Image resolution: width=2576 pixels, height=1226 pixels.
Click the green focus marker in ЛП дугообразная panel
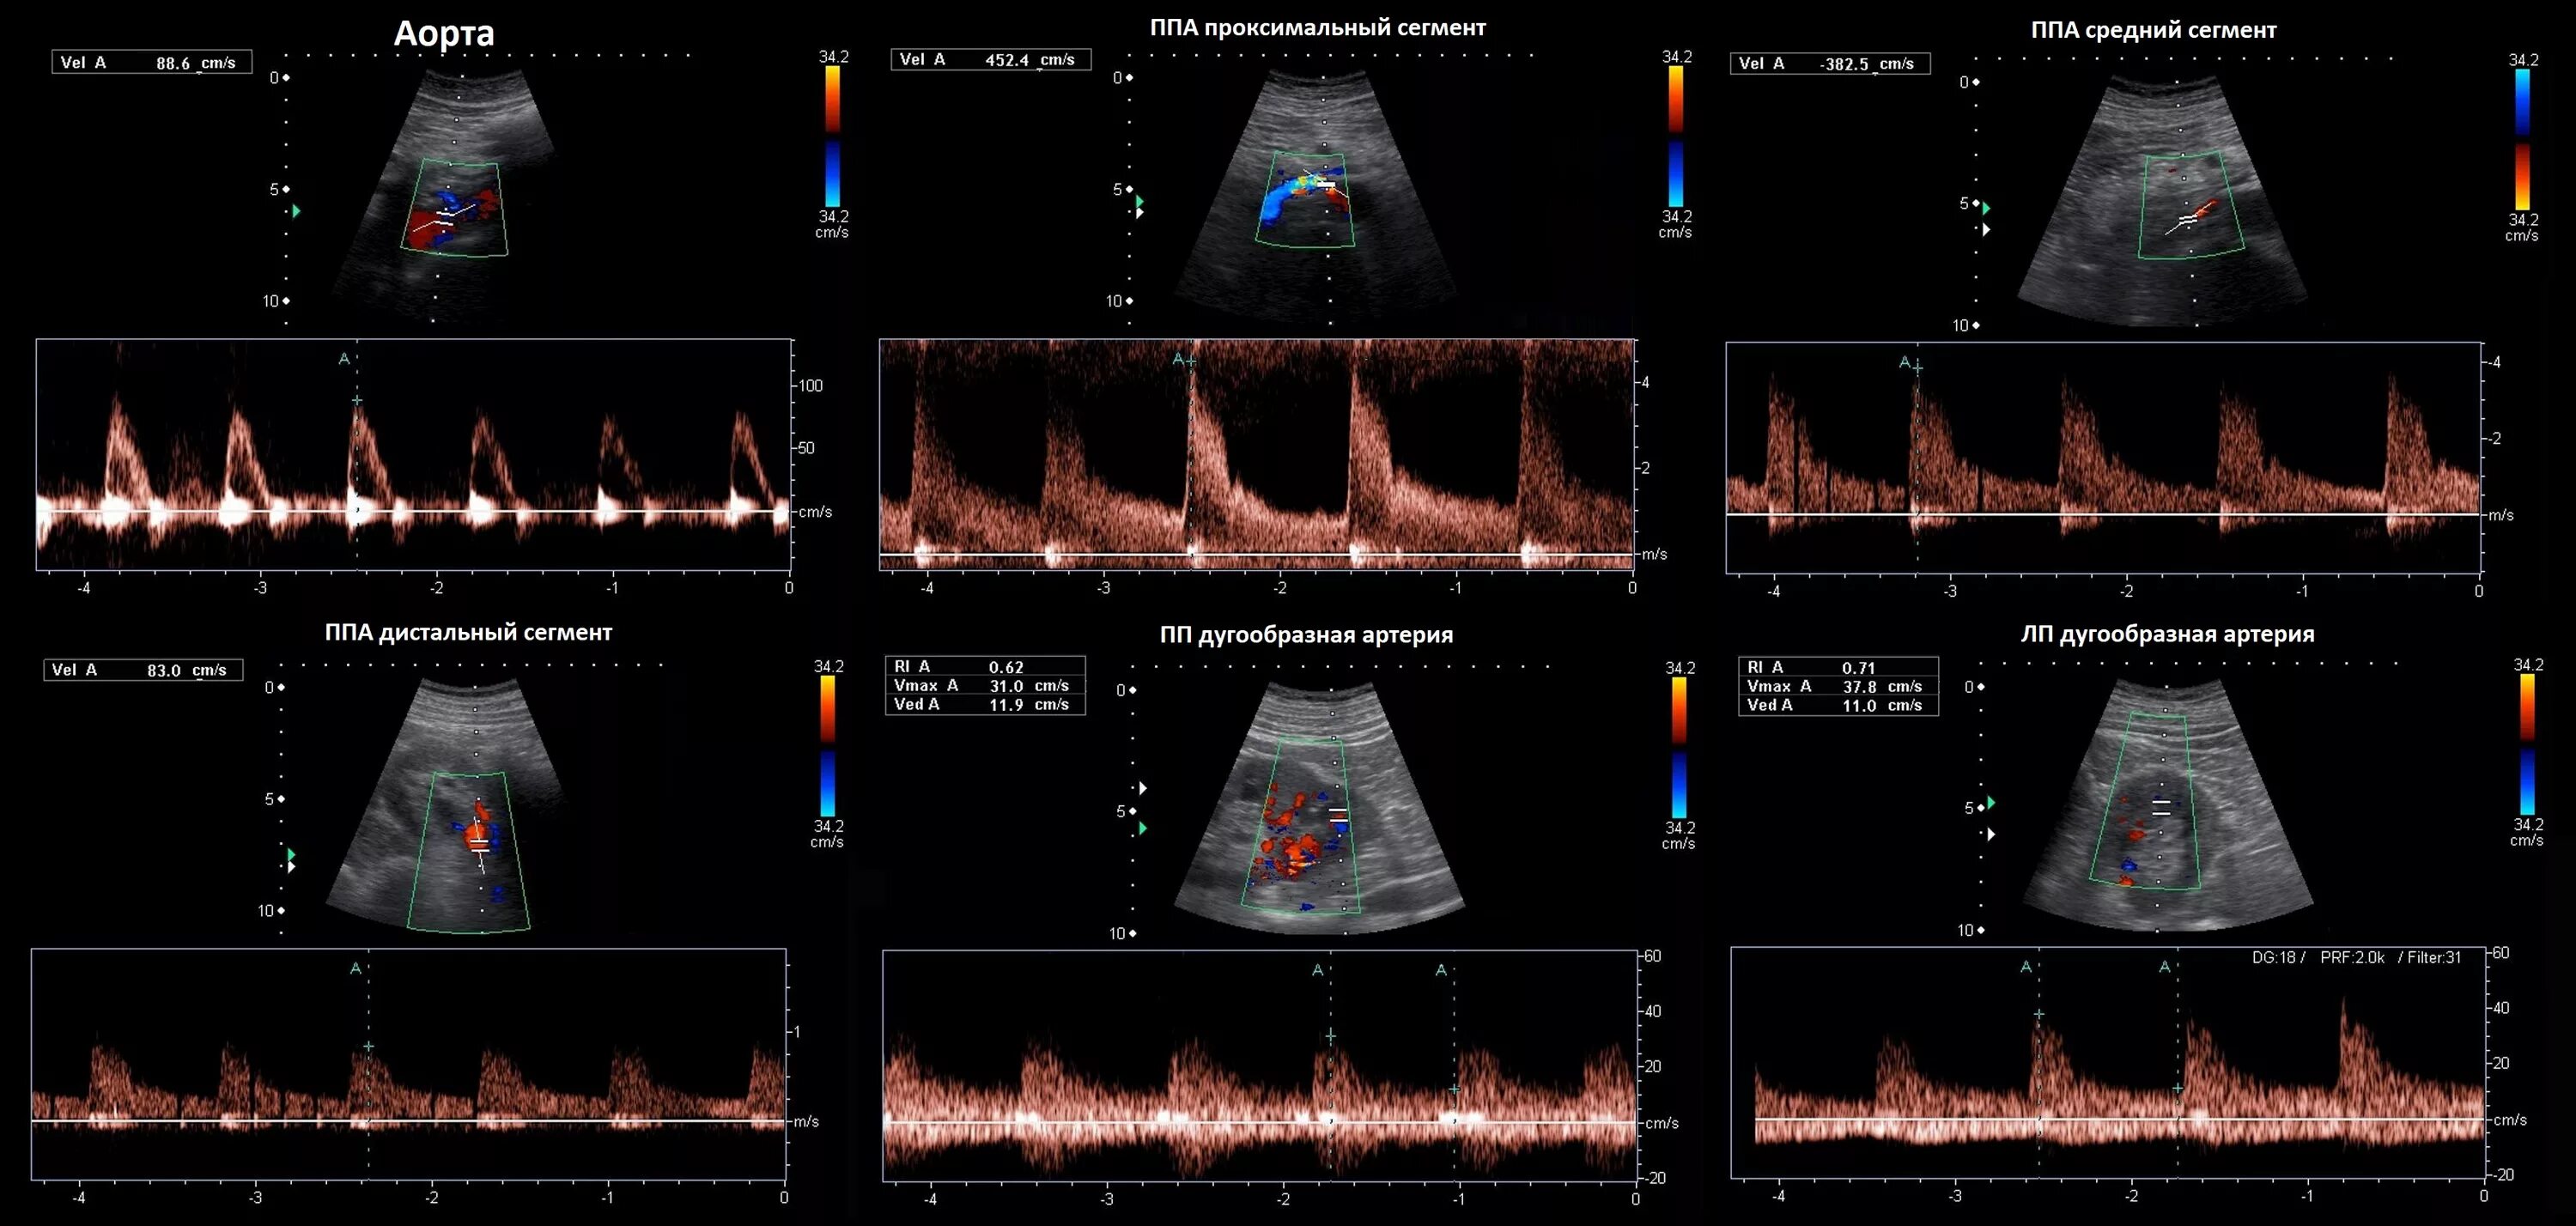click(1991, 802)
